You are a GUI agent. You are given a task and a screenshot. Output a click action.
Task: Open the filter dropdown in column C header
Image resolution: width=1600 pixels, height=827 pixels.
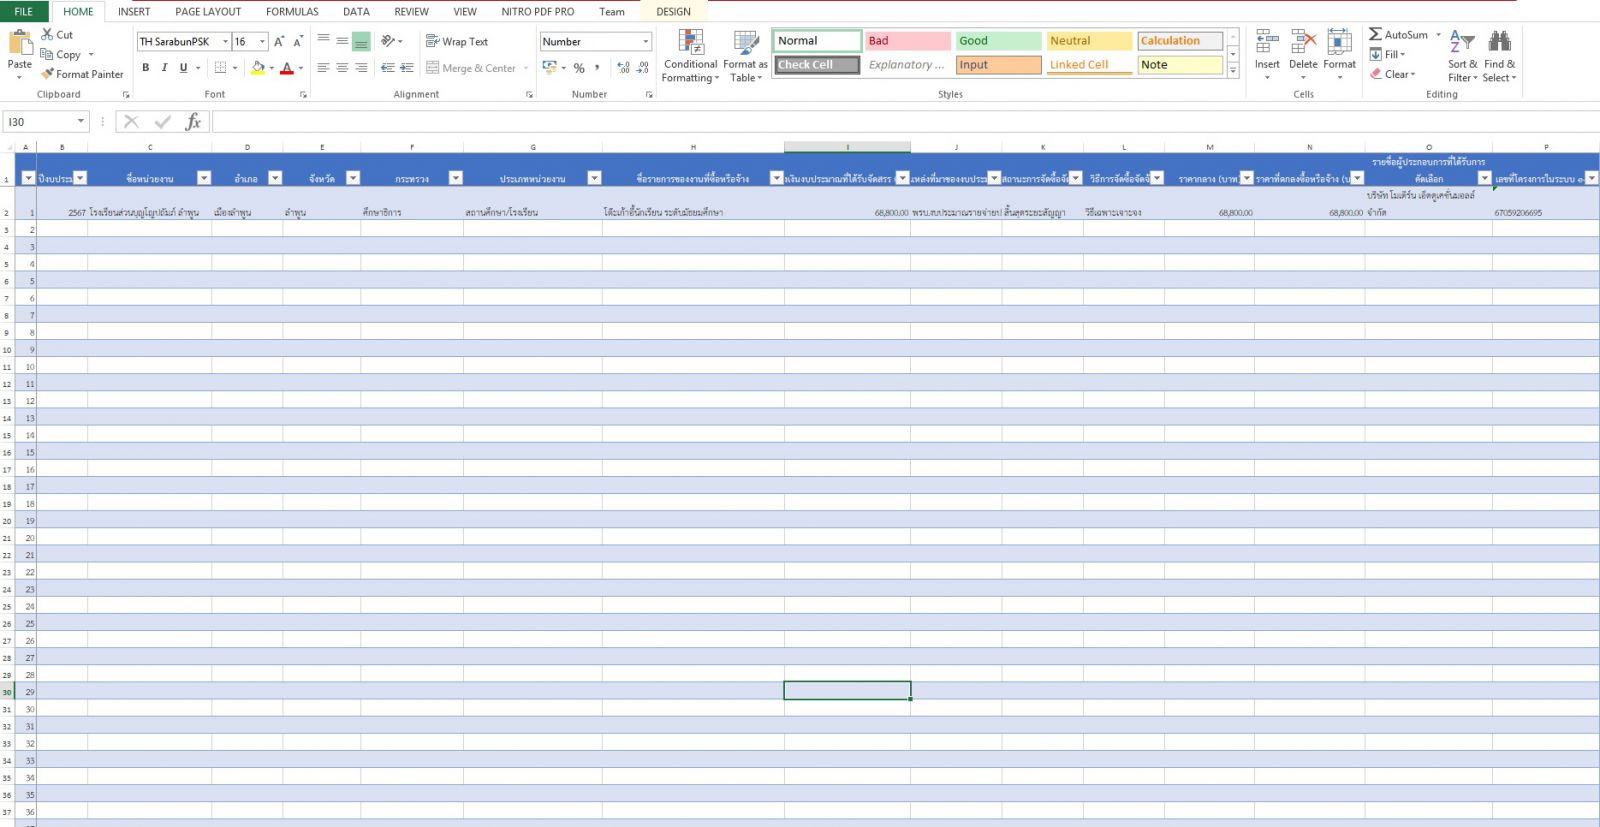tap(204, 178)
